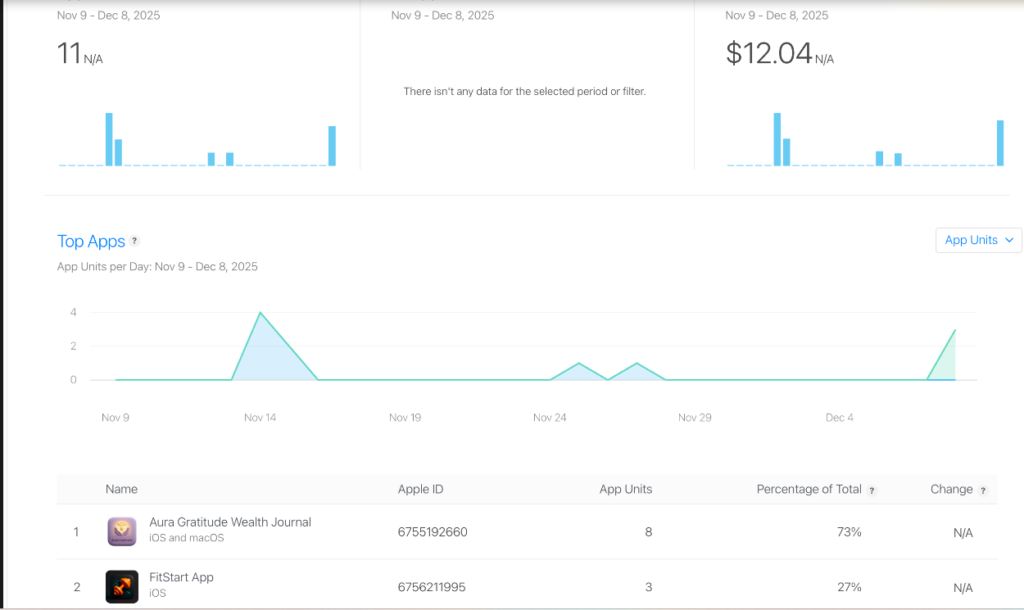
Task: Click Apple ID 6755192660 in first row
Action: [x=432, y=532]
